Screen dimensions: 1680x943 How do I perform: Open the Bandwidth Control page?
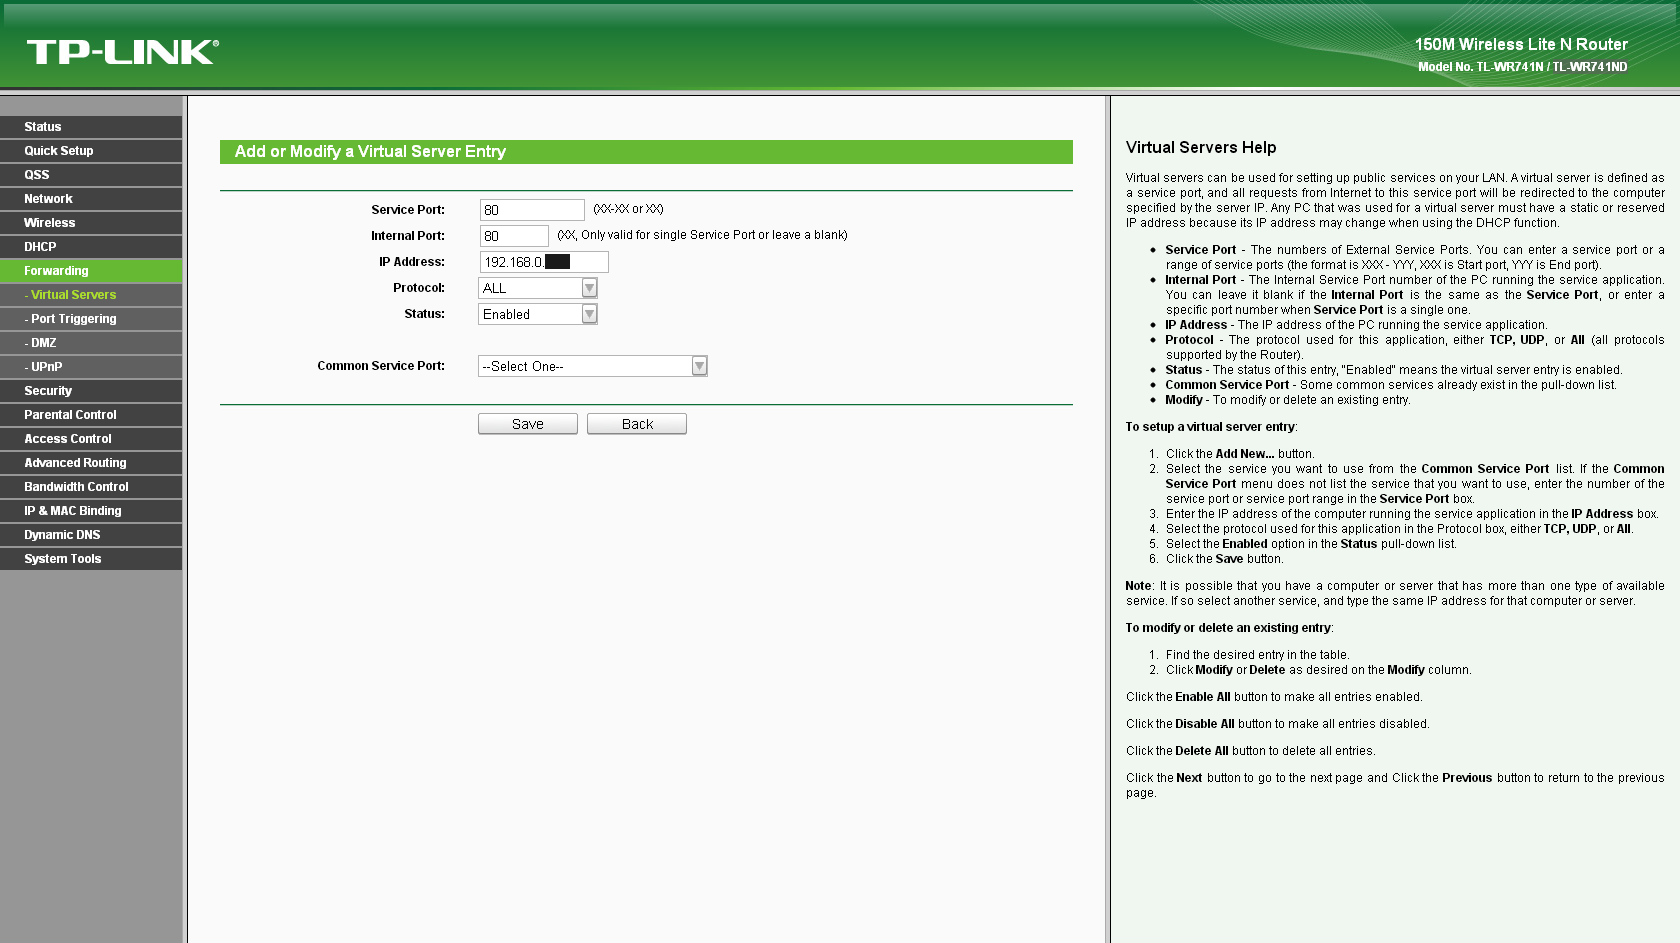pos(76,486)
